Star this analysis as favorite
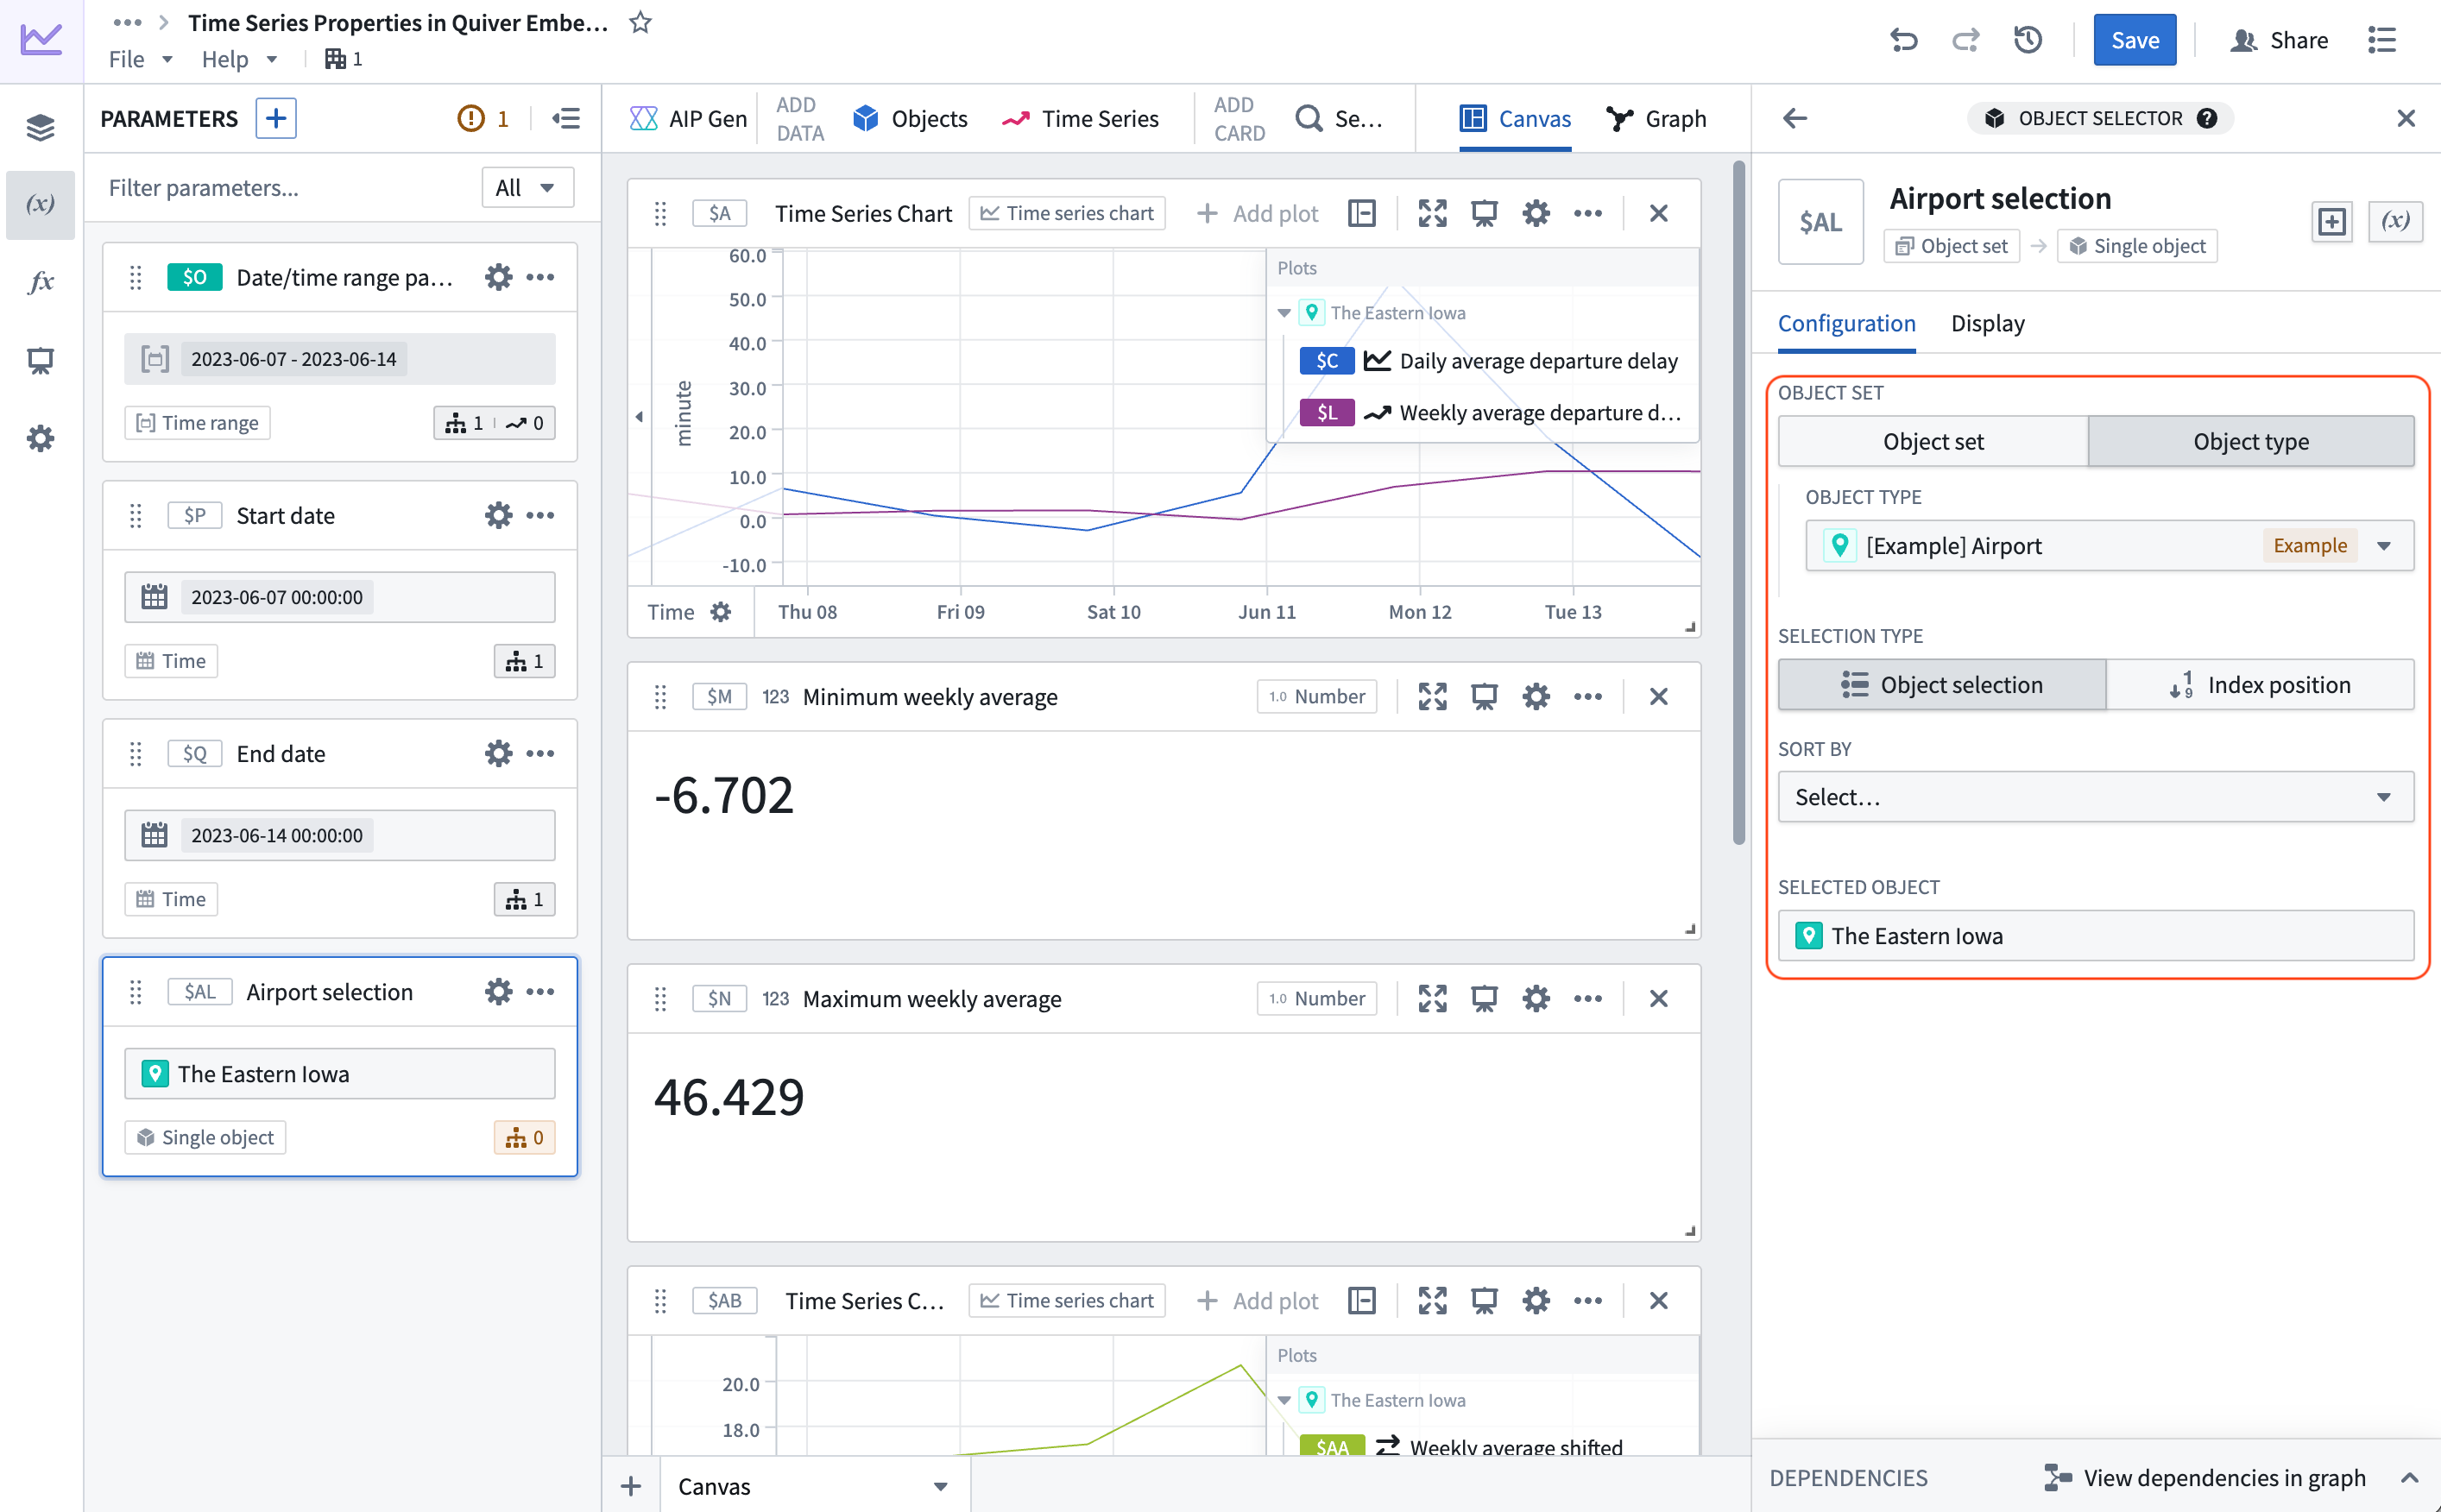 [640, 22]
